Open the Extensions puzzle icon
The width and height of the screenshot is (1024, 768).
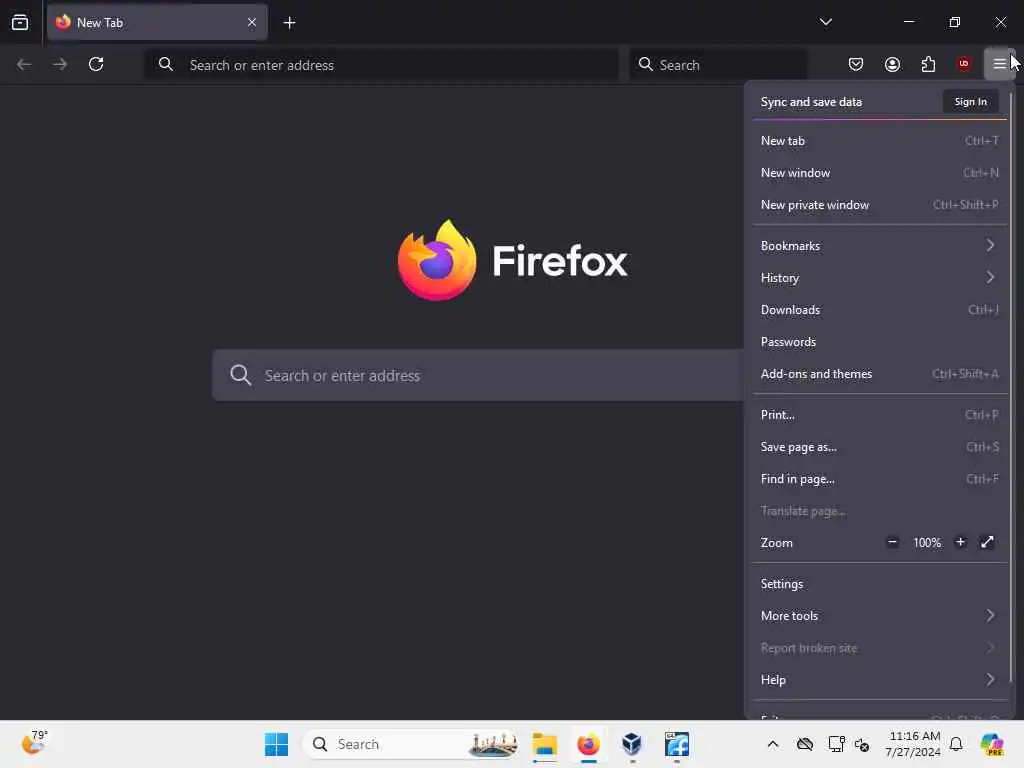928,64
